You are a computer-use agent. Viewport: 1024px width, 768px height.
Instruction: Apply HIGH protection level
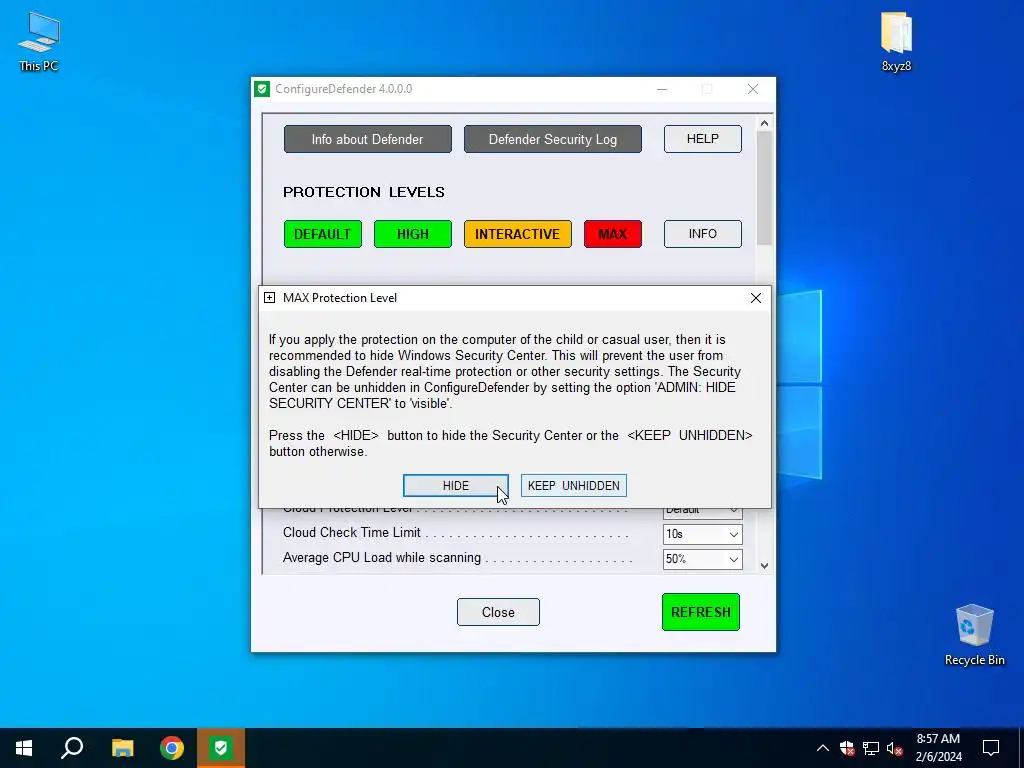point(413,234)
